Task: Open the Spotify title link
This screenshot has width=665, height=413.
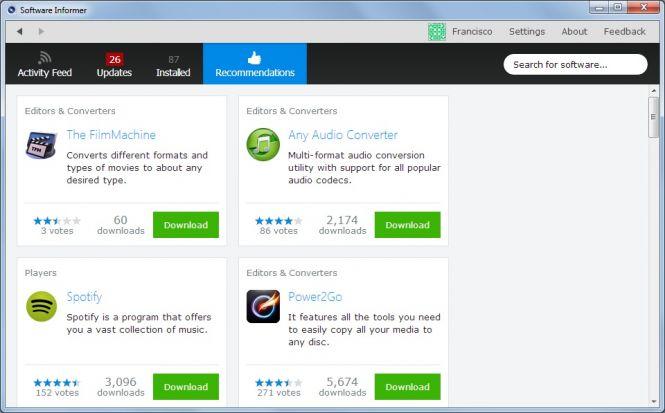Action: tap(84, 297)
